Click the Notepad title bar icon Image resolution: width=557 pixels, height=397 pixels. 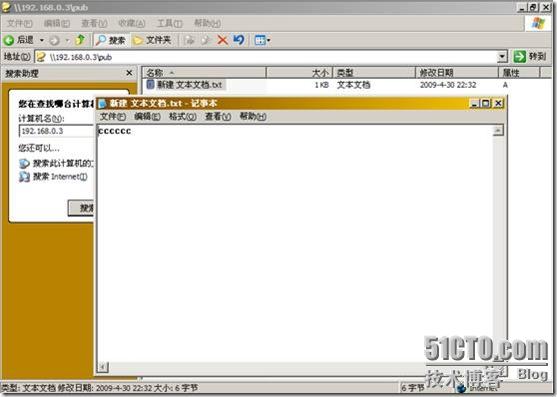coord(103,104)
